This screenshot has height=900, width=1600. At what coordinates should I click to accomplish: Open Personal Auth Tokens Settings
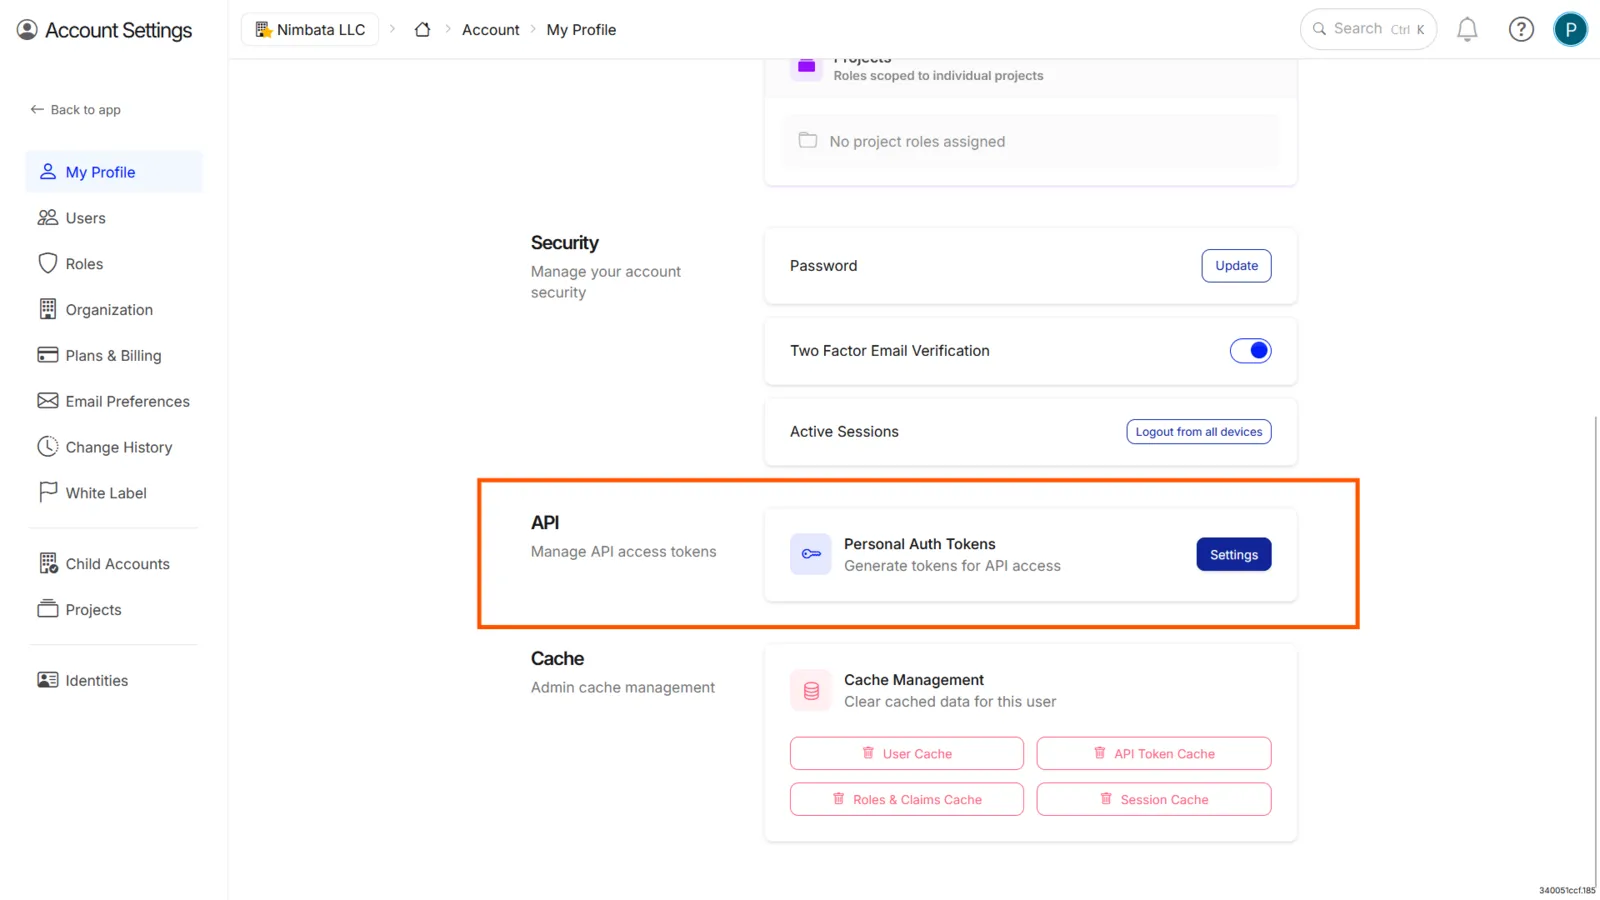tap(1233, 555)
